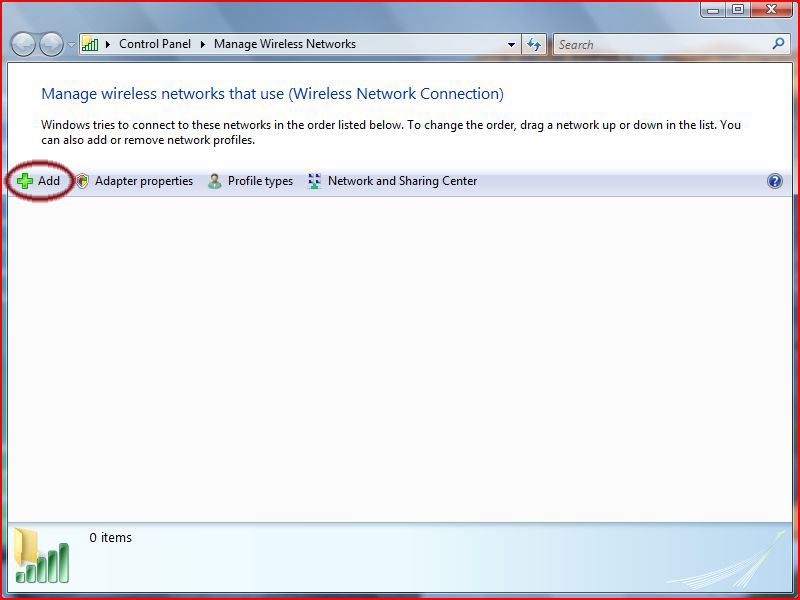Click the search magnifier icon

click(778, 44)
